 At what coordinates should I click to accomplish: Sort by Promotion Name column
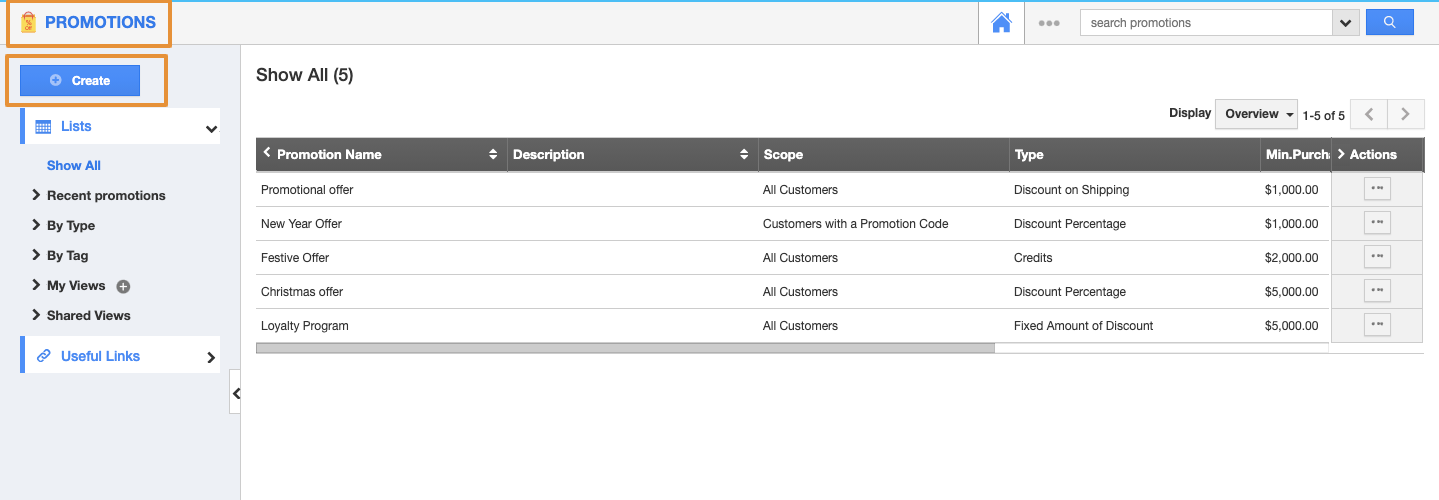point(492,154)
